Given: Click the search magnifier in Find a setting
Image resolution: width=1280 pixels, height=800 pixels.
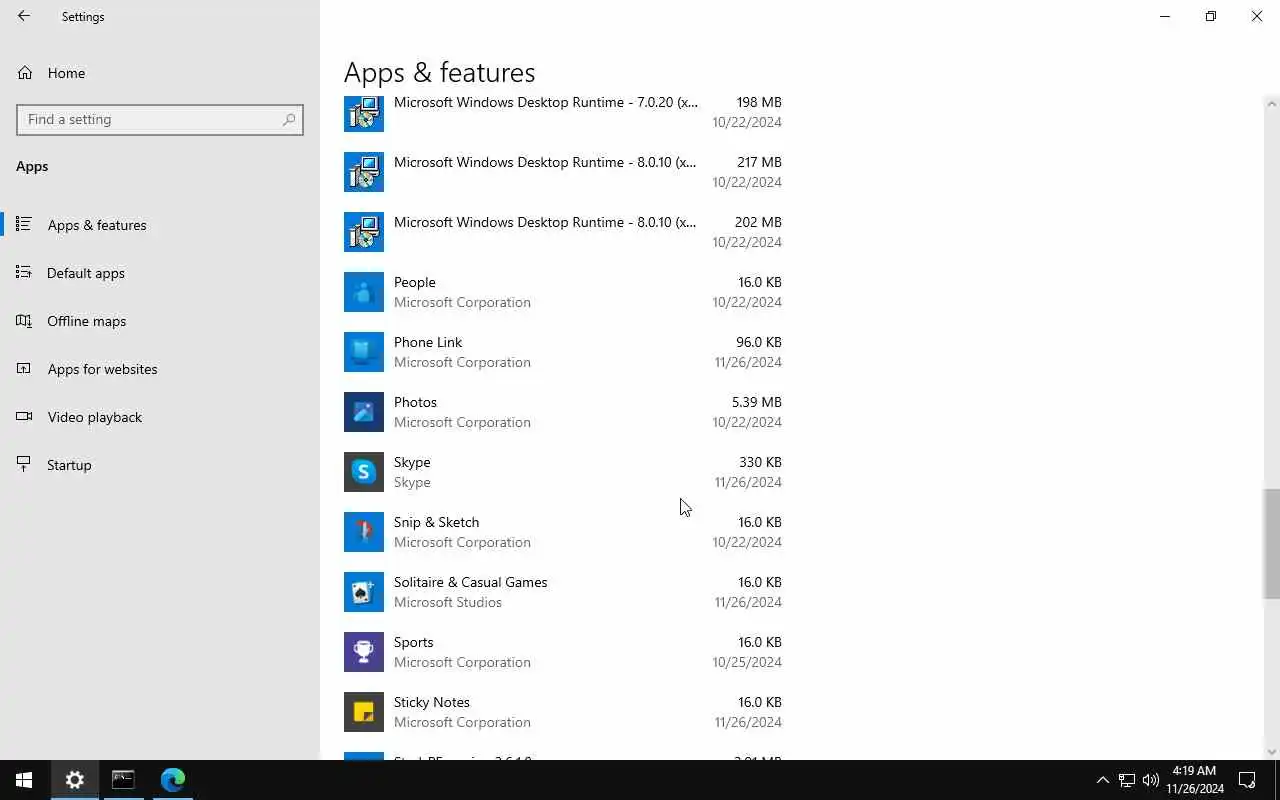Looking at the screenshot, I should (x=289, y=119).
